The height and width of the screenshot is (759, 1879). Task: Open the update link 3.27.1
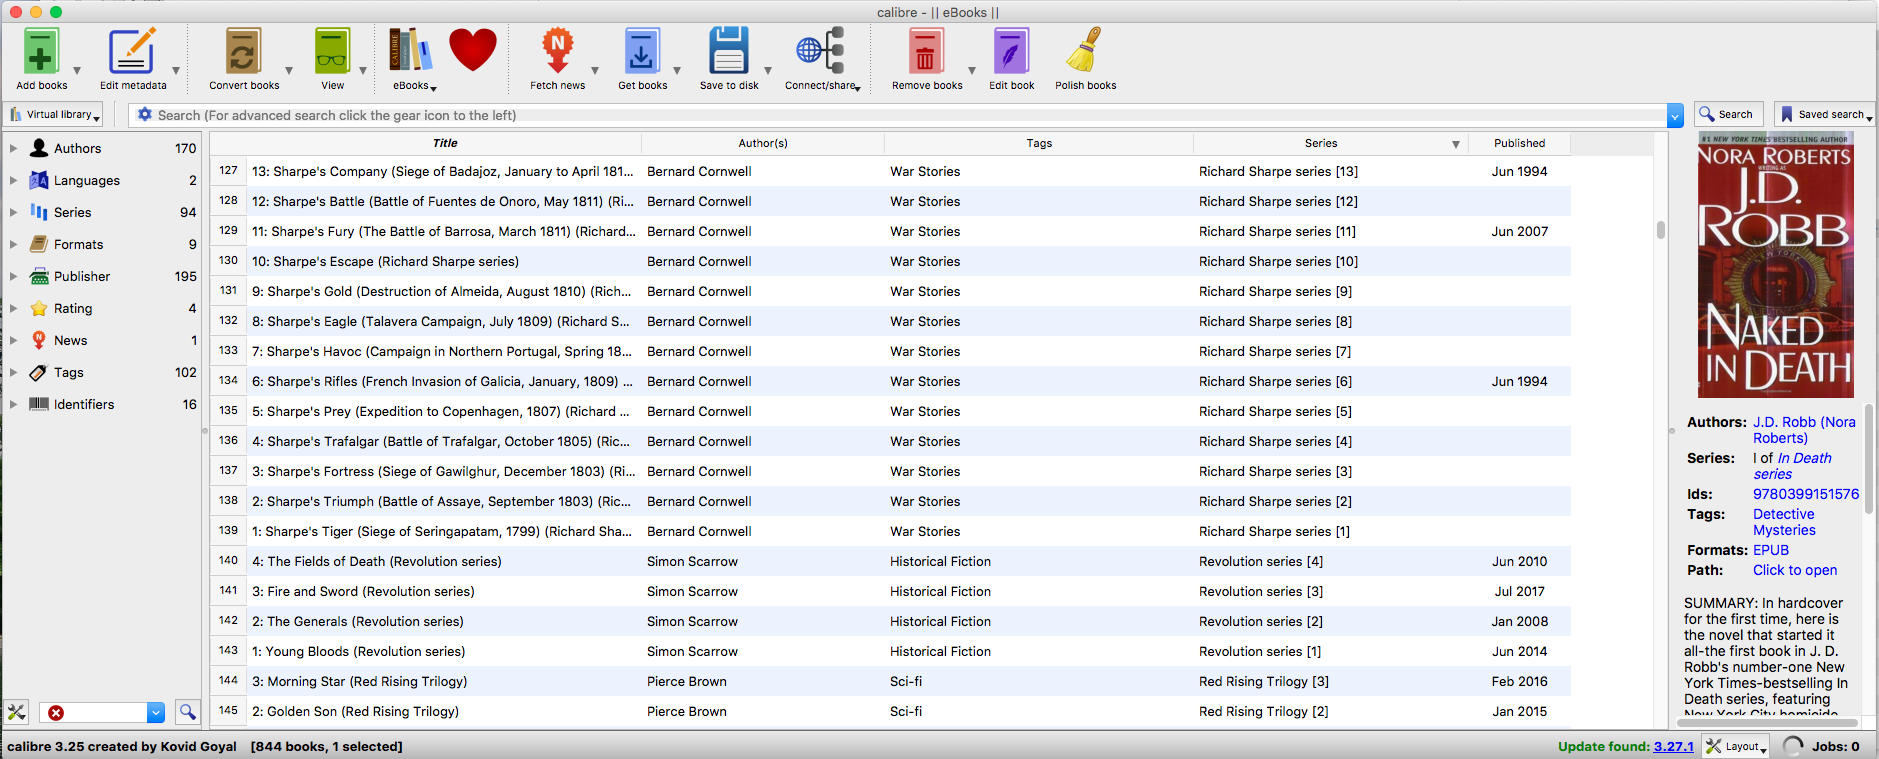[x=1673, y=746]
